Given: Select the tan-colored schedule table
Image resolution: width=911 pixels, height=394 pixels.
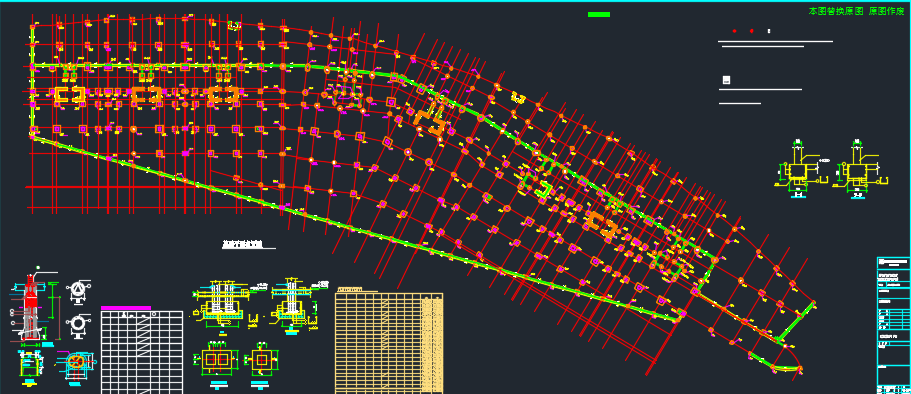Looking at the screenshot, I should (x=389, y=343).
